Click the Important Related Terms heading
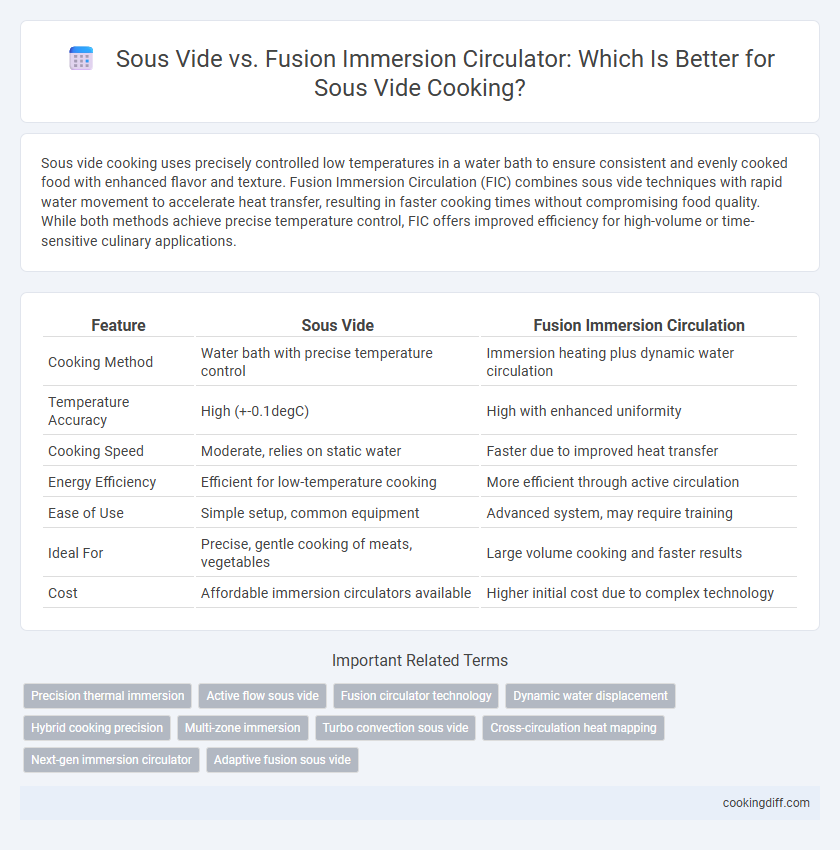This screenshot has height=850, width=840. [x=420, y=660]
